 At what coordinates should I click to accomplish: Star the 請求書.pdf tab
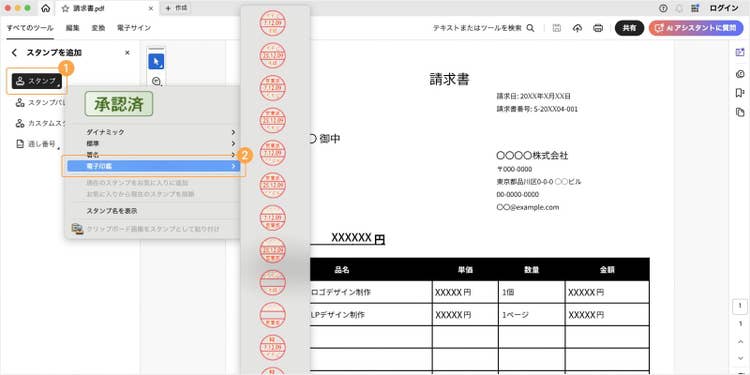[x=65, y=9]
